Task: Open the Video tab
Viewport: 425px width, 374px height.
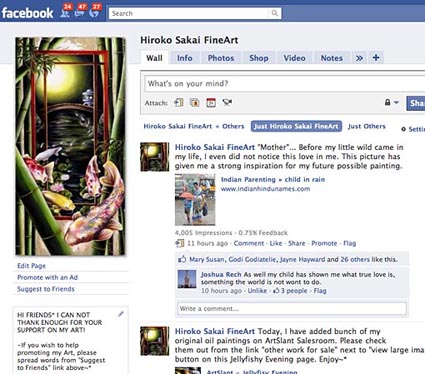Action: (x=294, y=58)
